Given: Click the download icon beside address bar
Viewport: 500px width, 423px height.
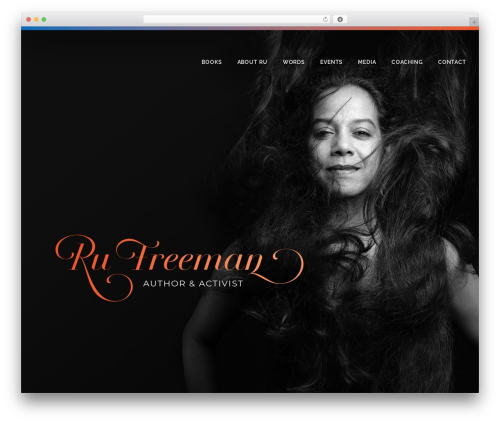Looking at the screenshot, I should tap(340, 20).
